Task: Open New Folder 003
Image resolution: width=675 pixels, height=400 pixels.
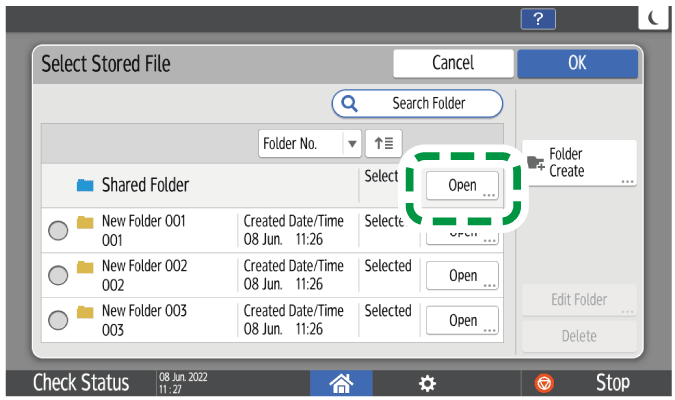Action: [x=462, y=321]
